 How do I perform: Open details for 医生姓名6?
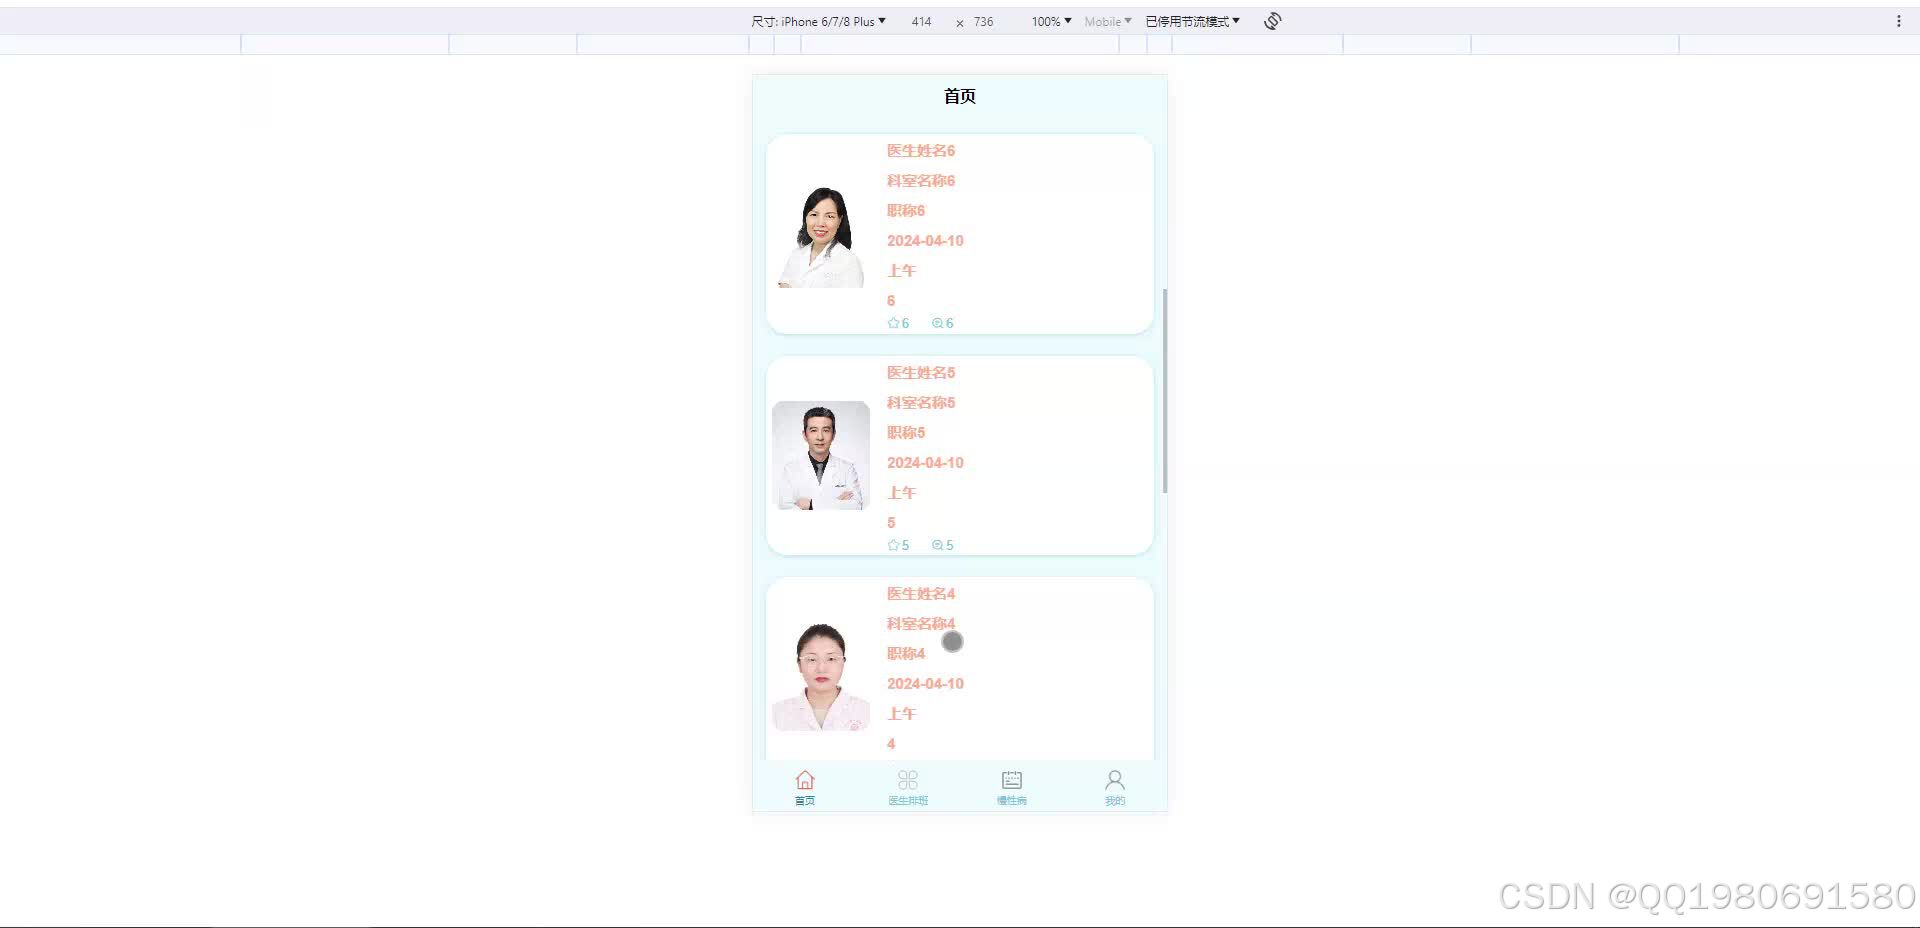pos(920,150)
